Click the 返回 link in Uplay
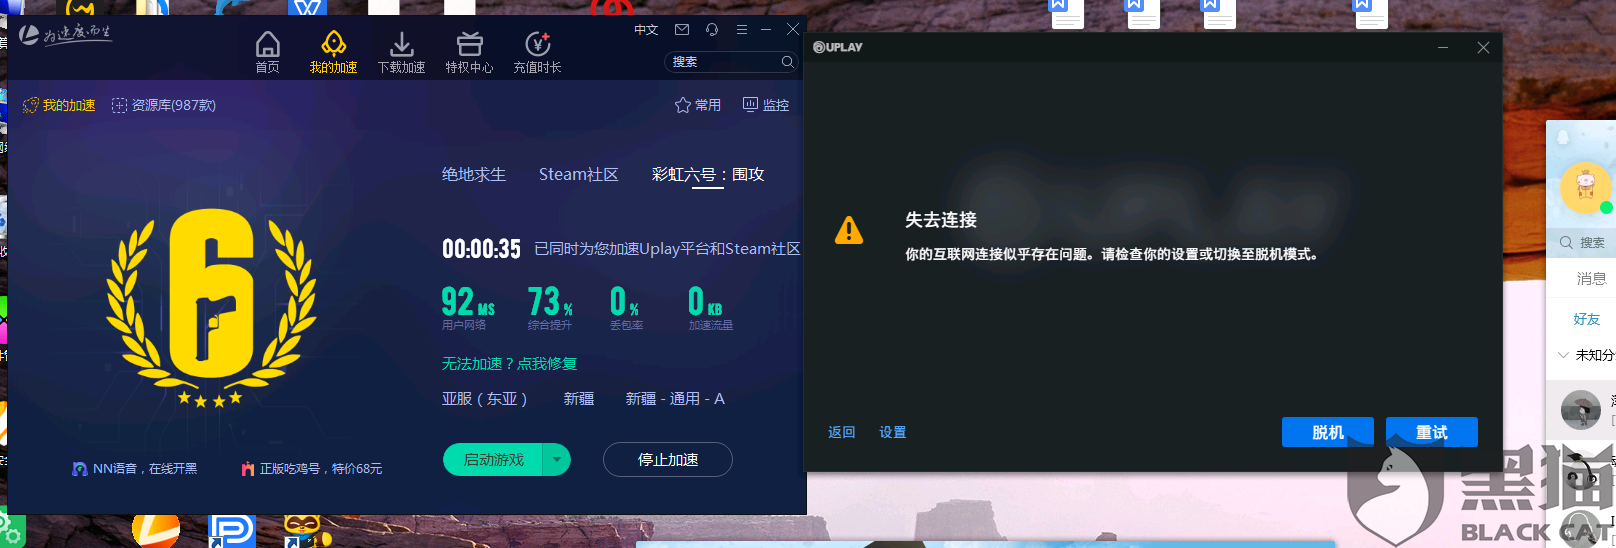 842,432
